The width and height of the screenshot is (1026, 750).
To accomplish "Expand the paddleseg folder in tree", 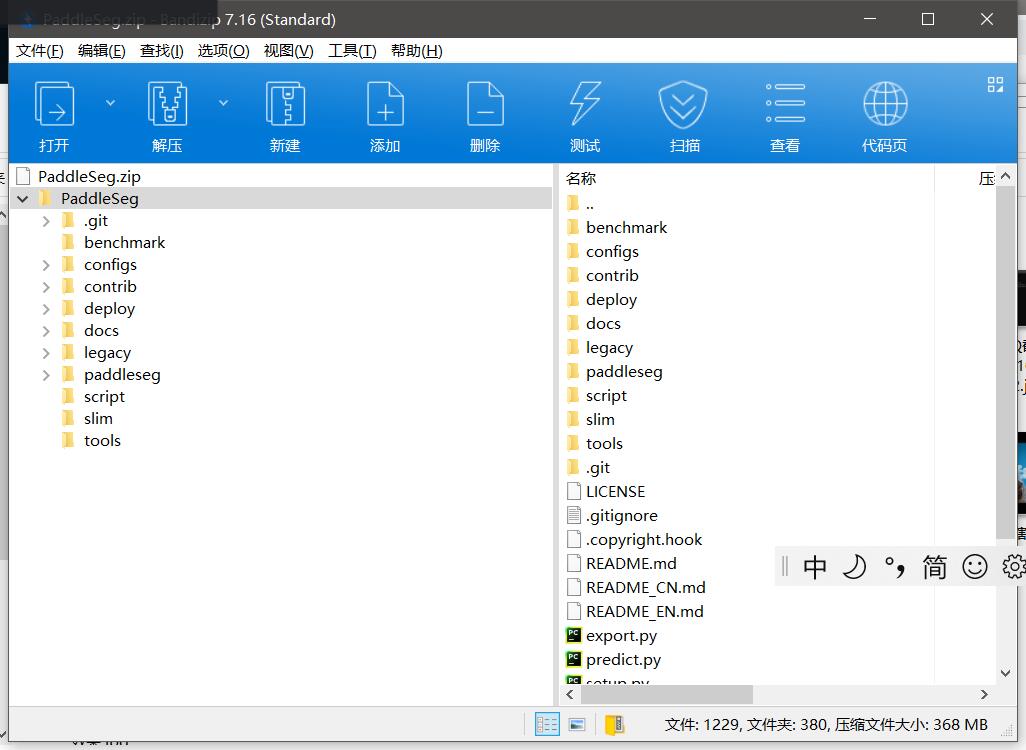I will tap(46, 375).
